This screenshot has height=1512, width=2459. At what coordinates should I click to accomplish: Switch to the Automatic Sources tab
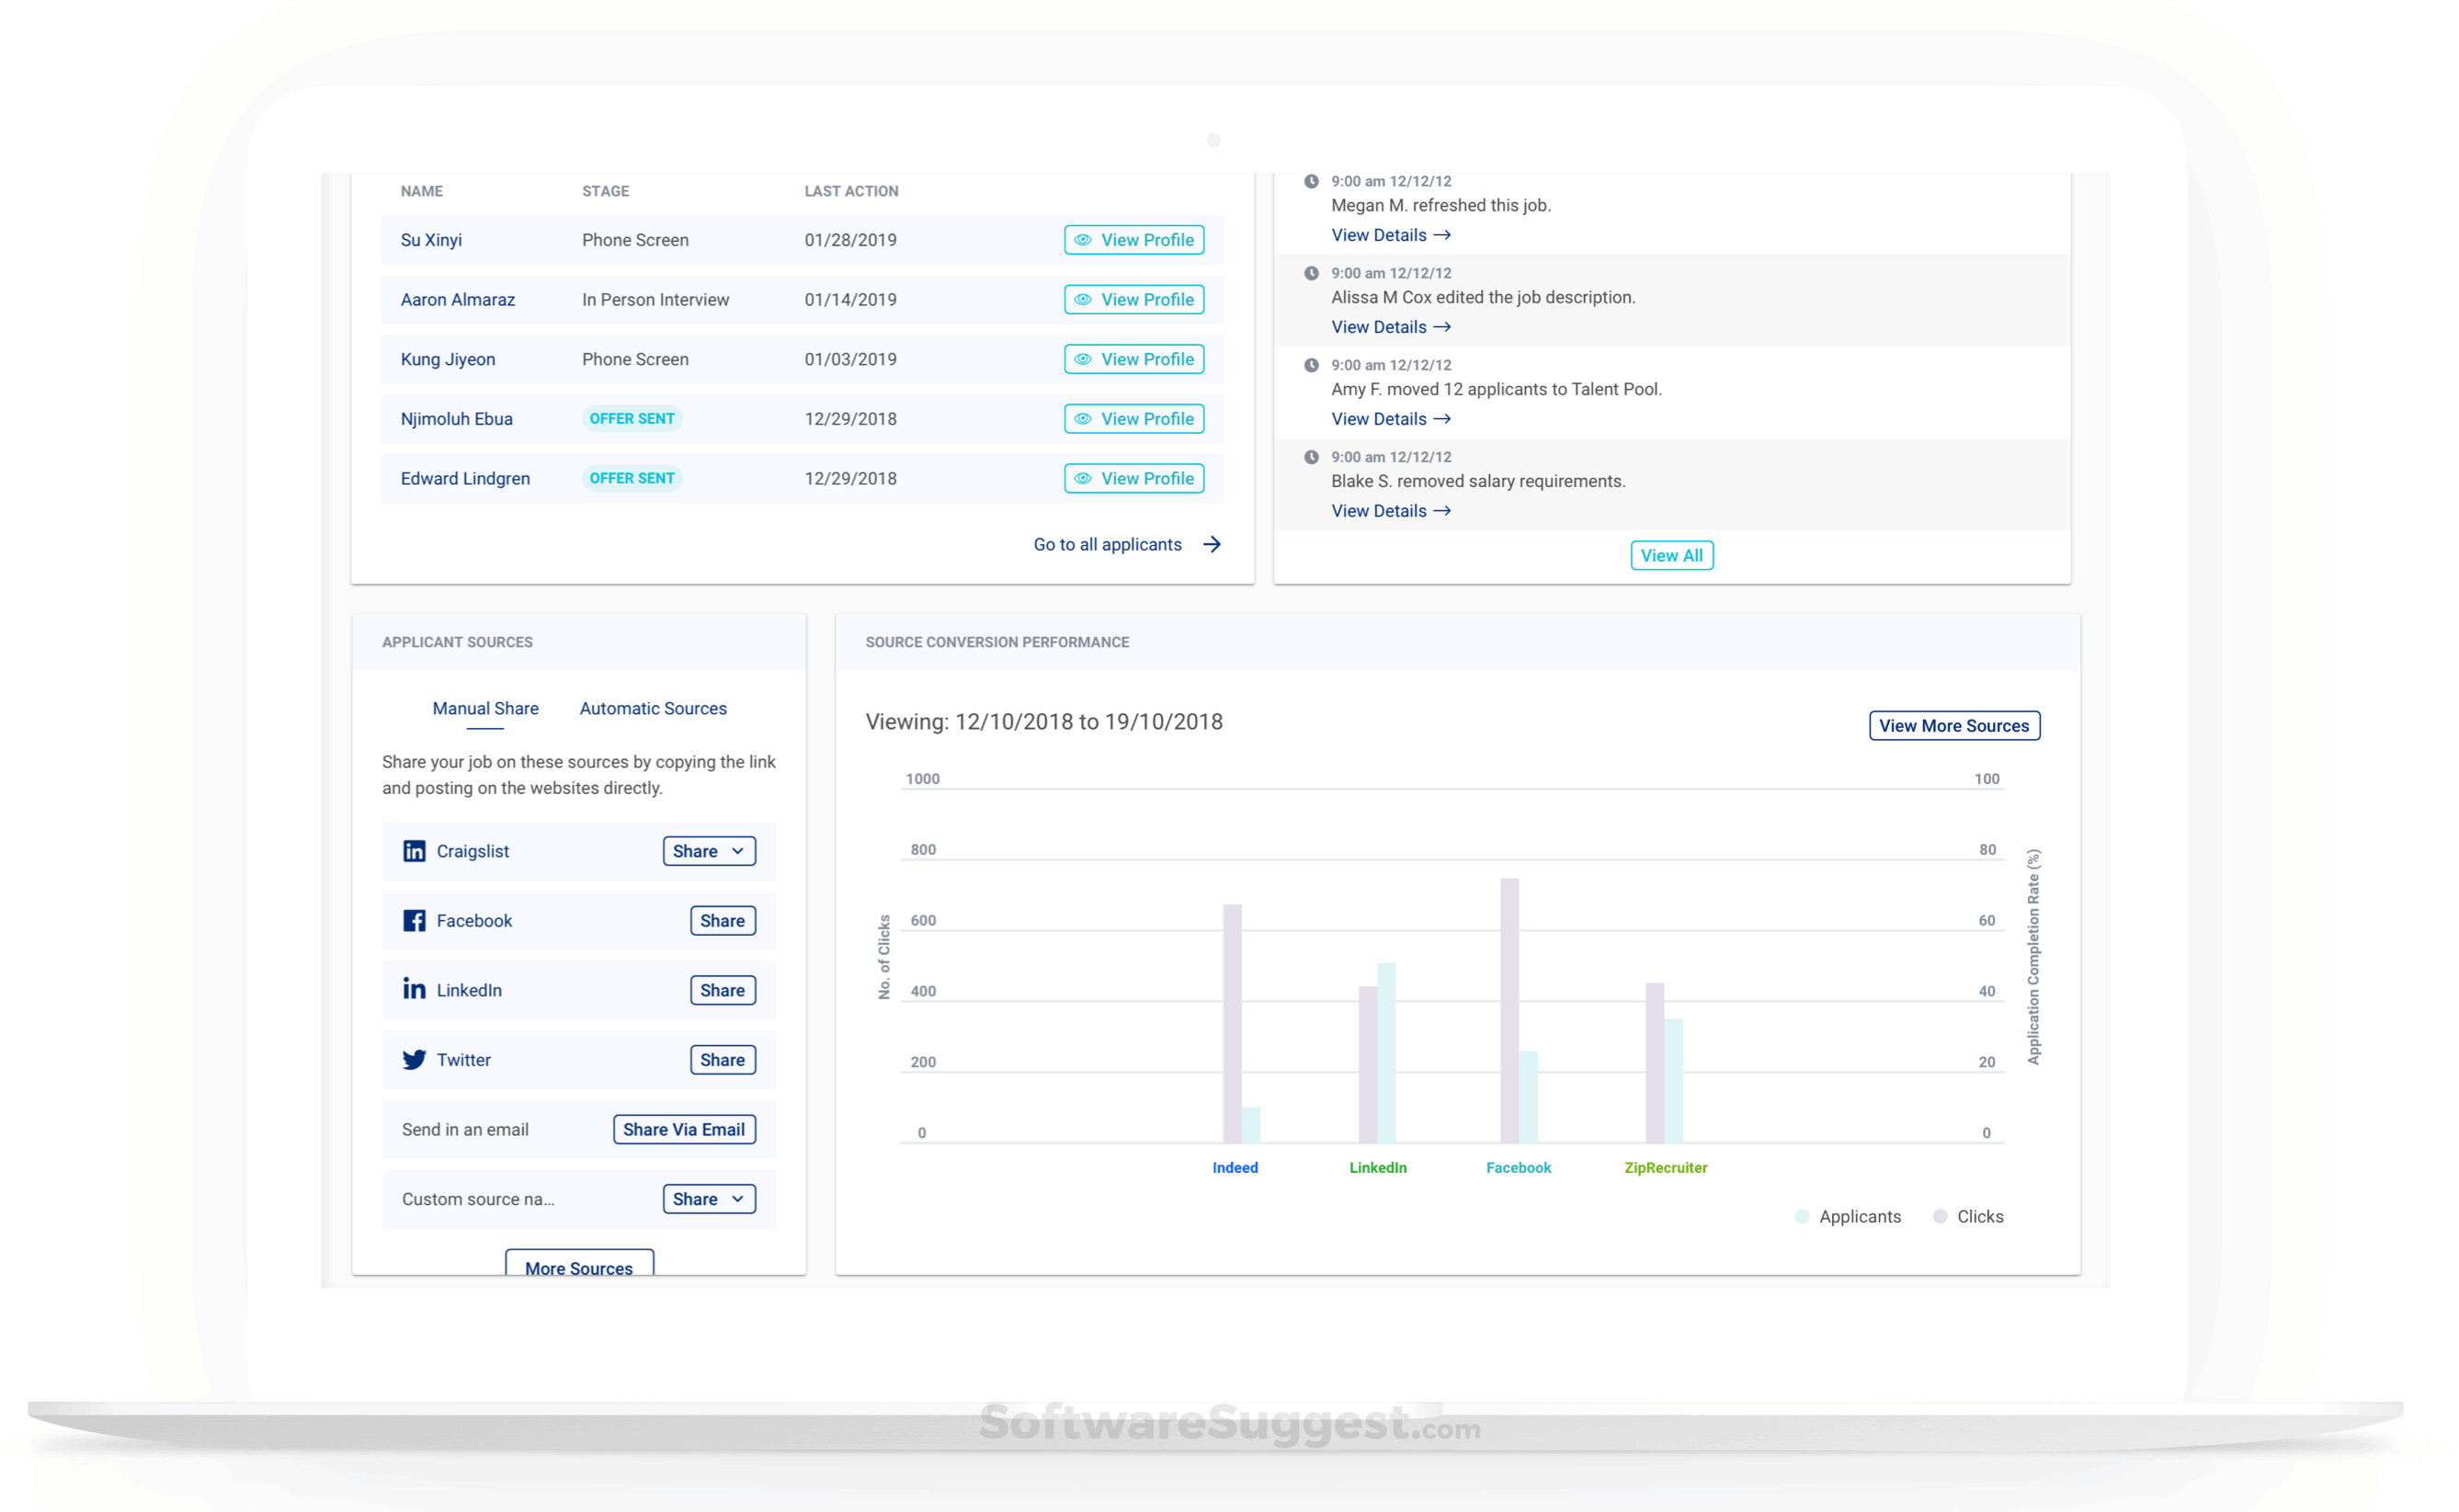651,708
